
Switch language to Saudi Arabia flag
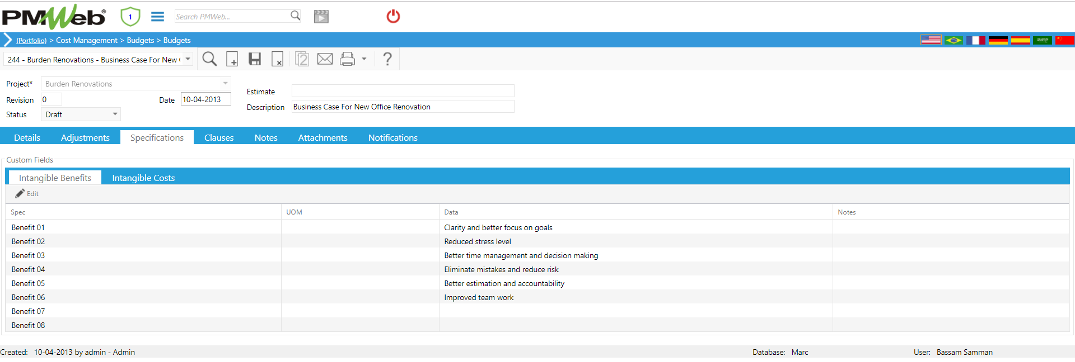pos(1042,40)
